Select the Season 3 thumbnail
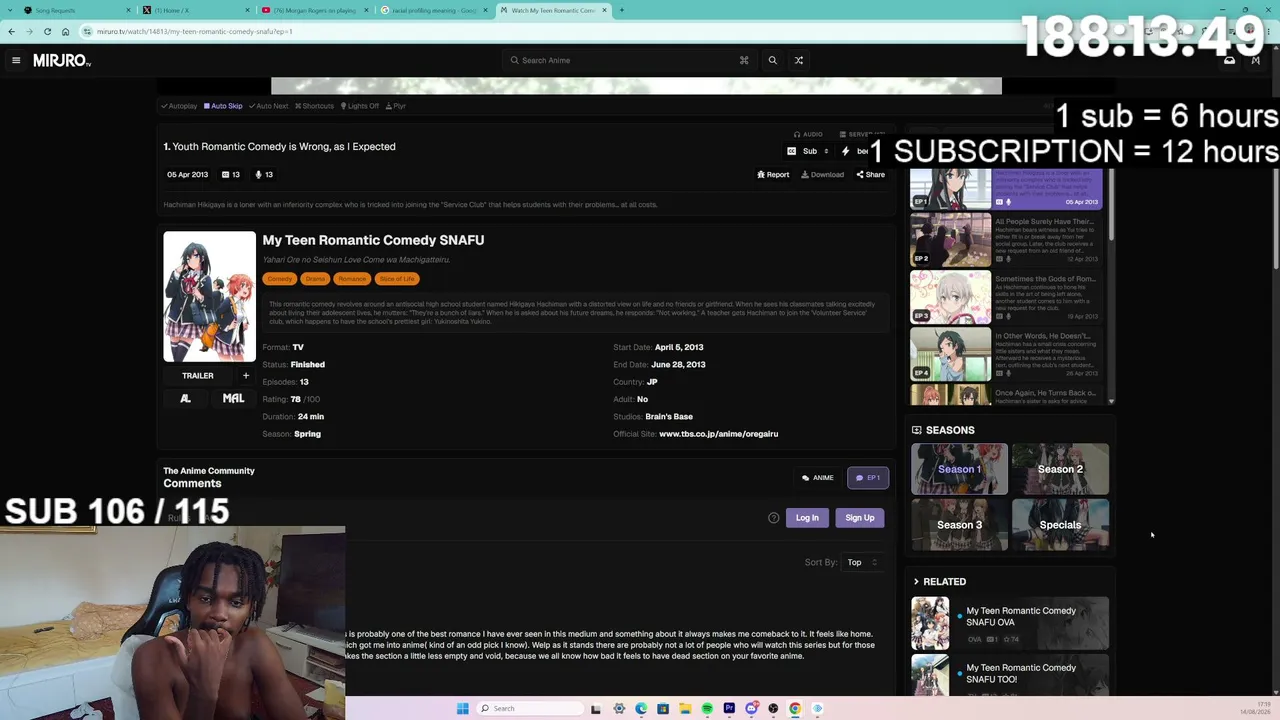1280x720 pixels. point(959,525)
